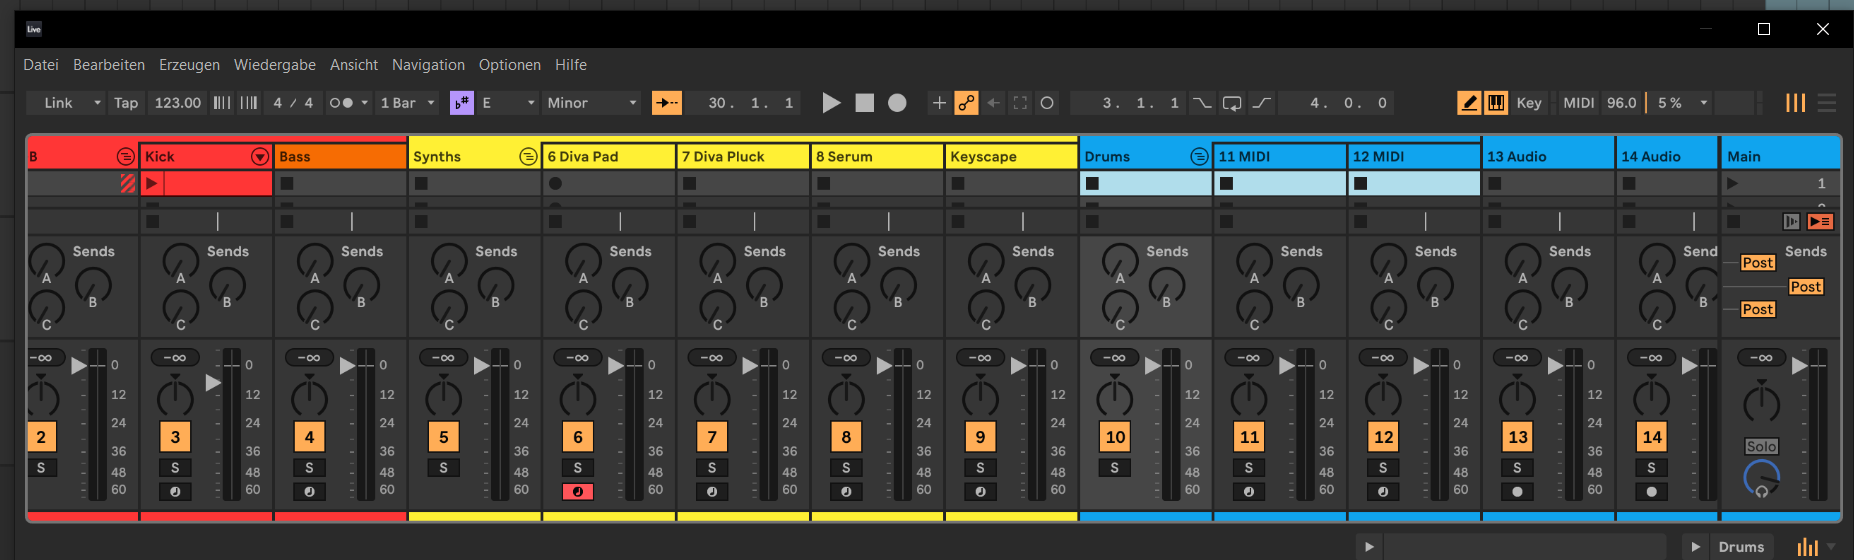Viewport: 1854px width, 560px height.
Task: Click the first Post send button on Main
Action: pos(1757,263)
